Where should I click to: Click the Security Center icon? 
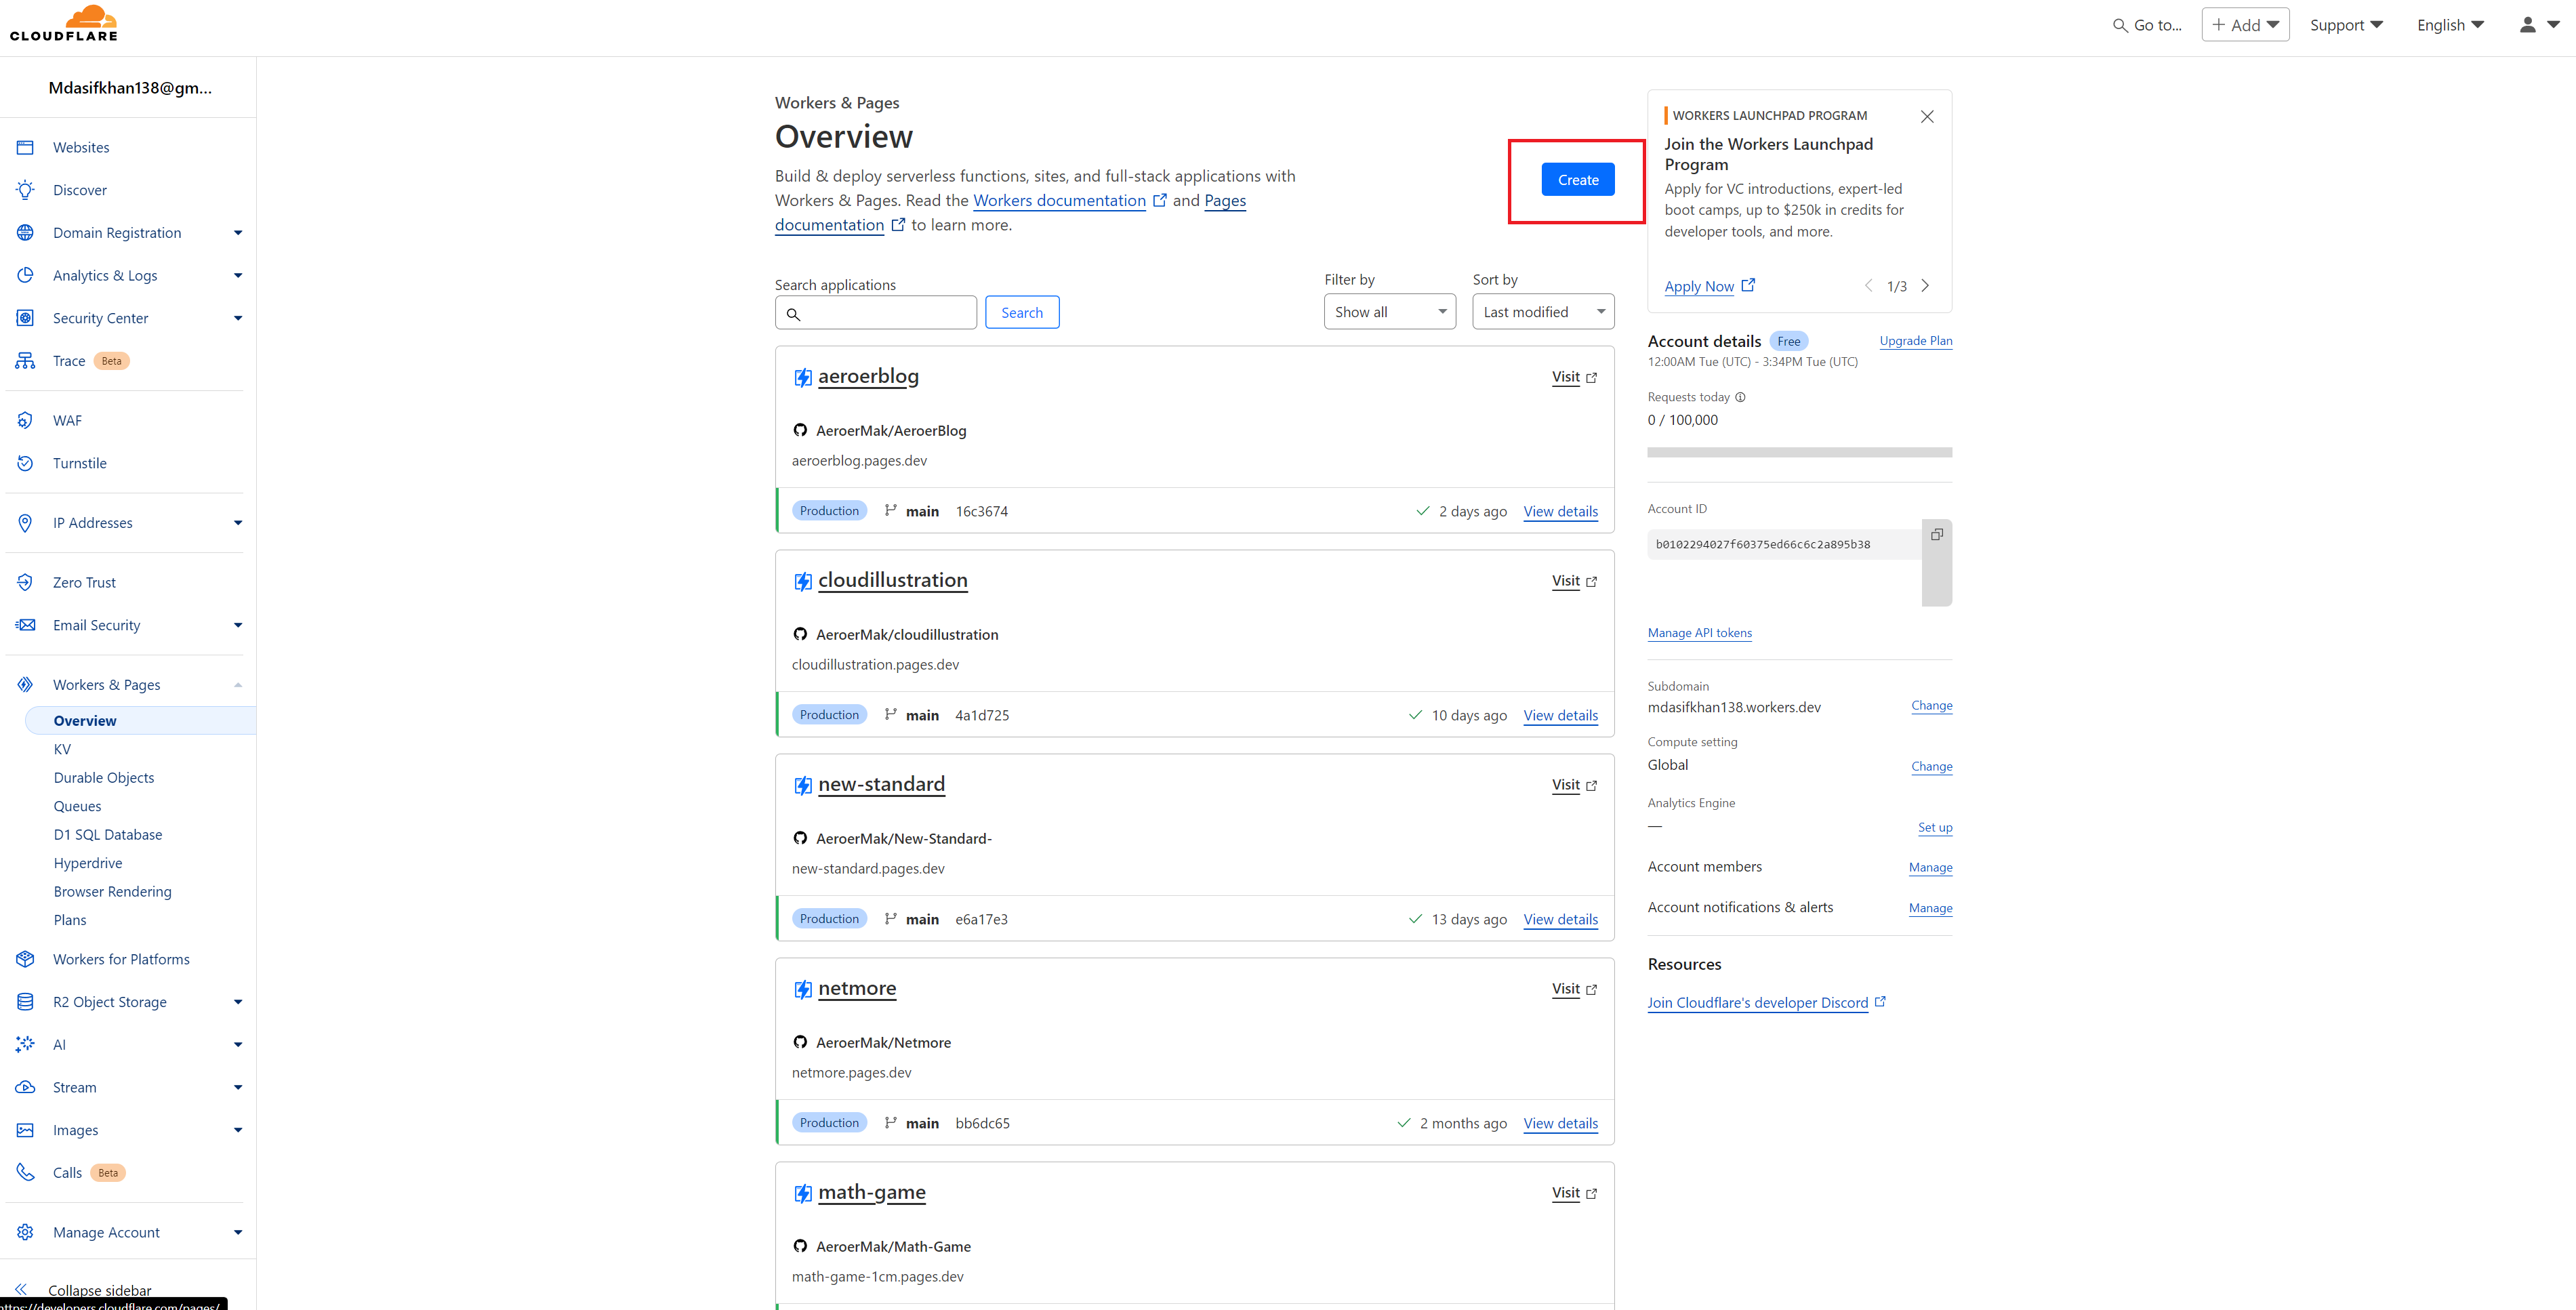click(25, 318)
